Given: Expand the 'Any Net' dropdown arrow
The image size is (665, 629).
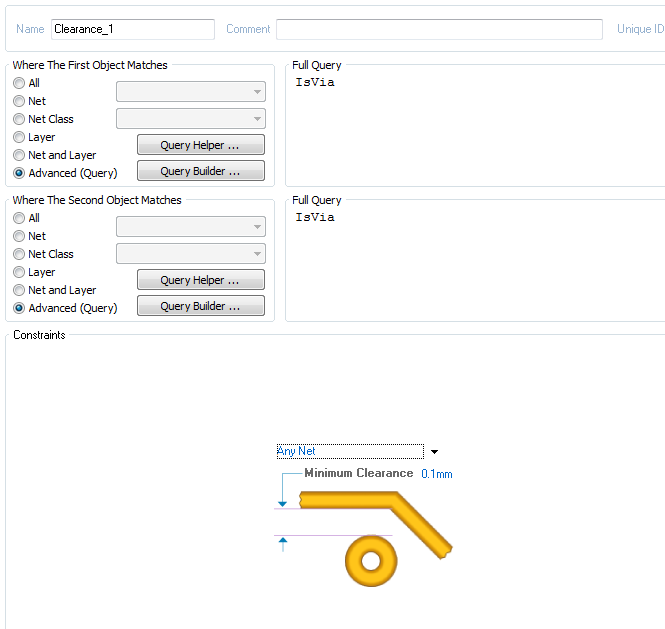Looking at the screenshot, I should pos(434,452).
